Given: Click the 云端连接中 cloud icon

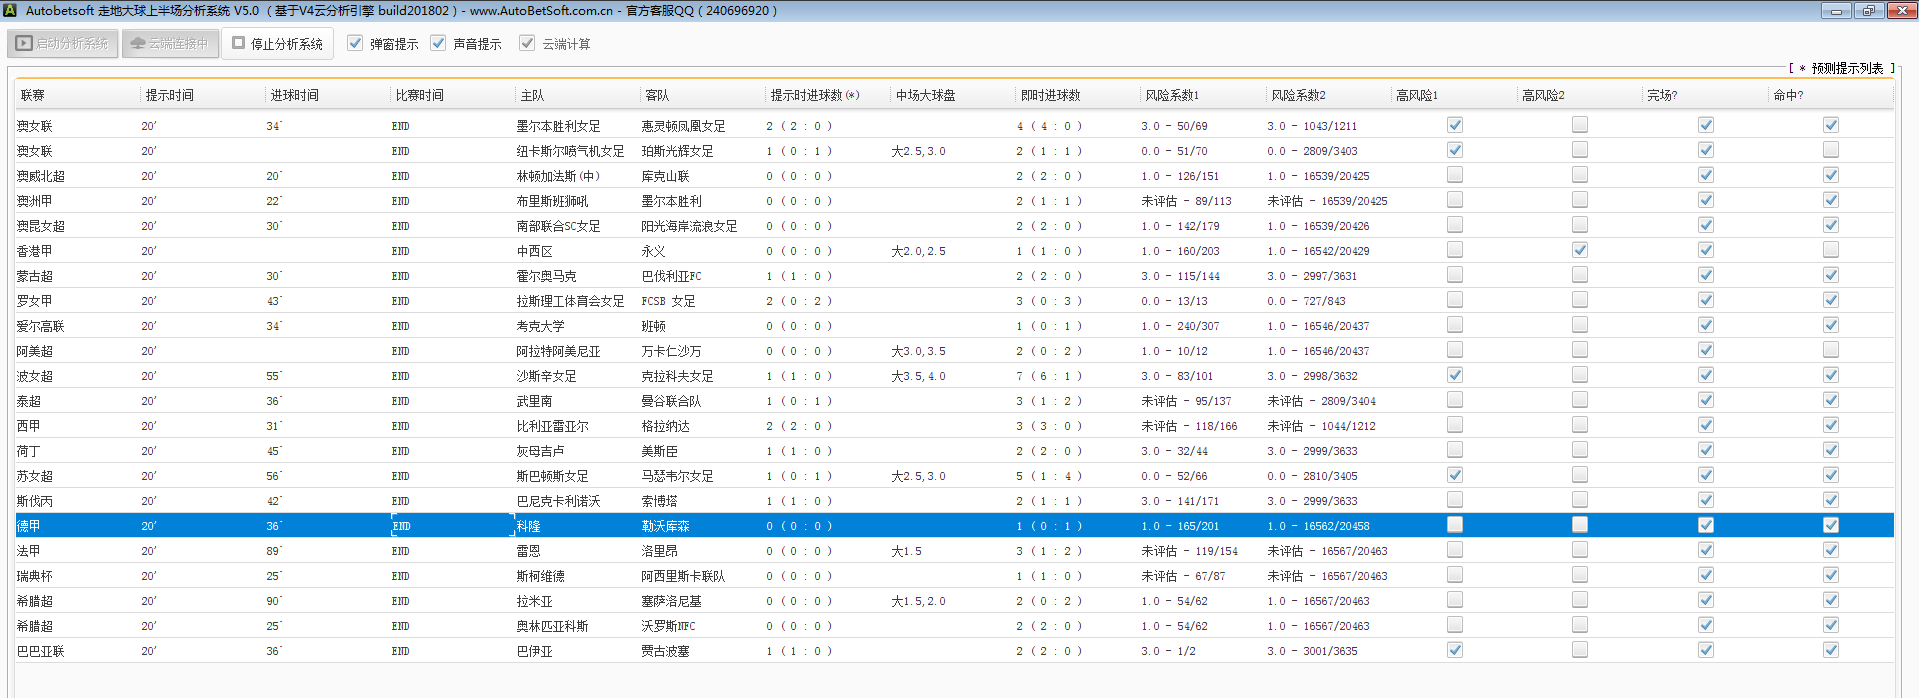Looking at the screenshot, I should (138, 44).
